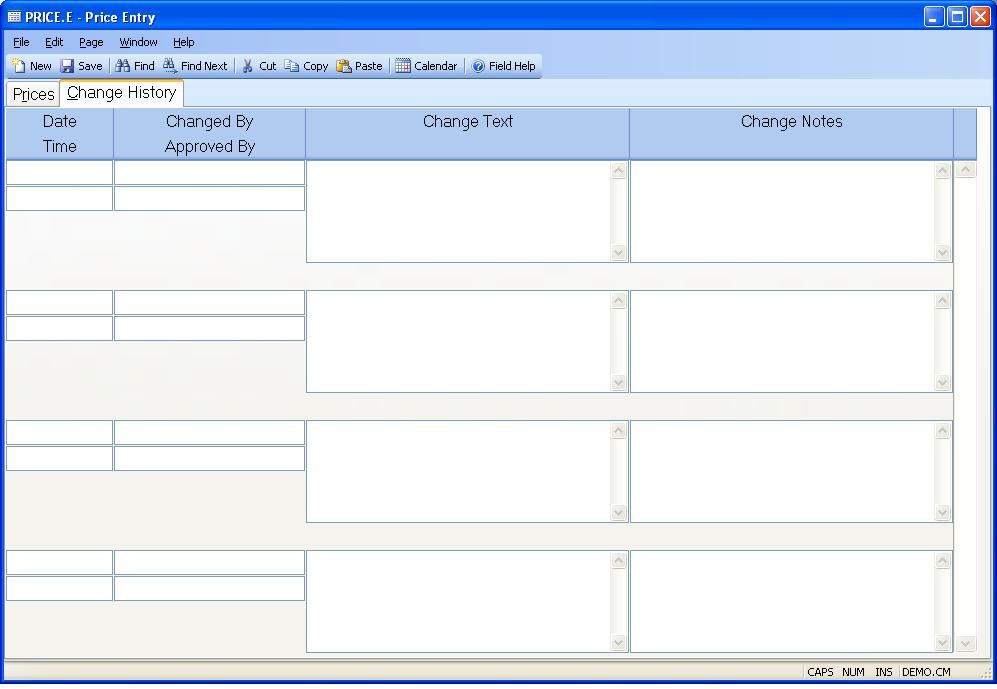Open the Edit menu

54,42
